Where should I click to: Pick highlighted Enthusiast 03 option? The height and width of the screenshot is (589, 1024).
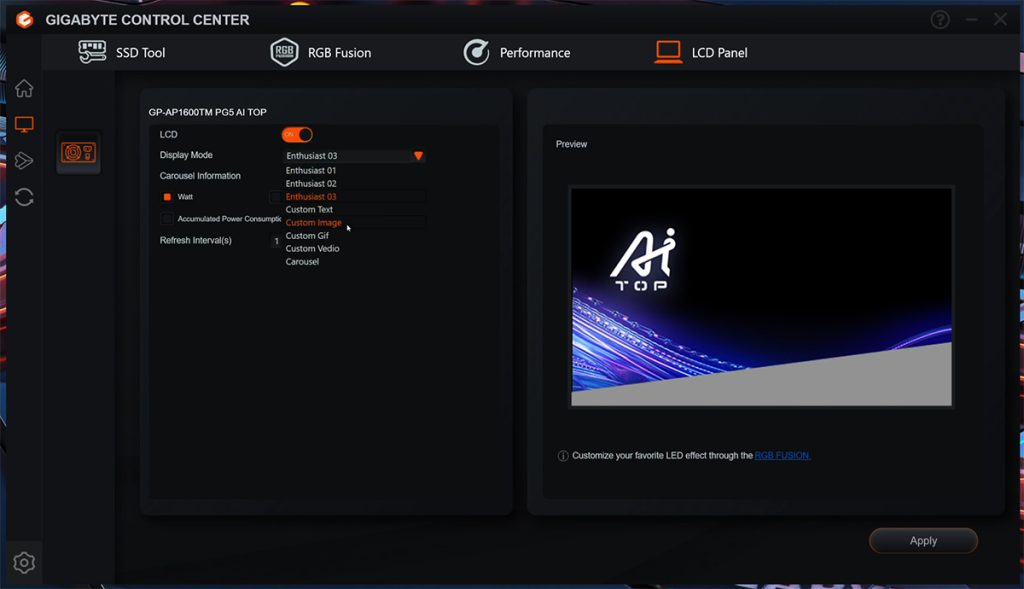[311, 197]
